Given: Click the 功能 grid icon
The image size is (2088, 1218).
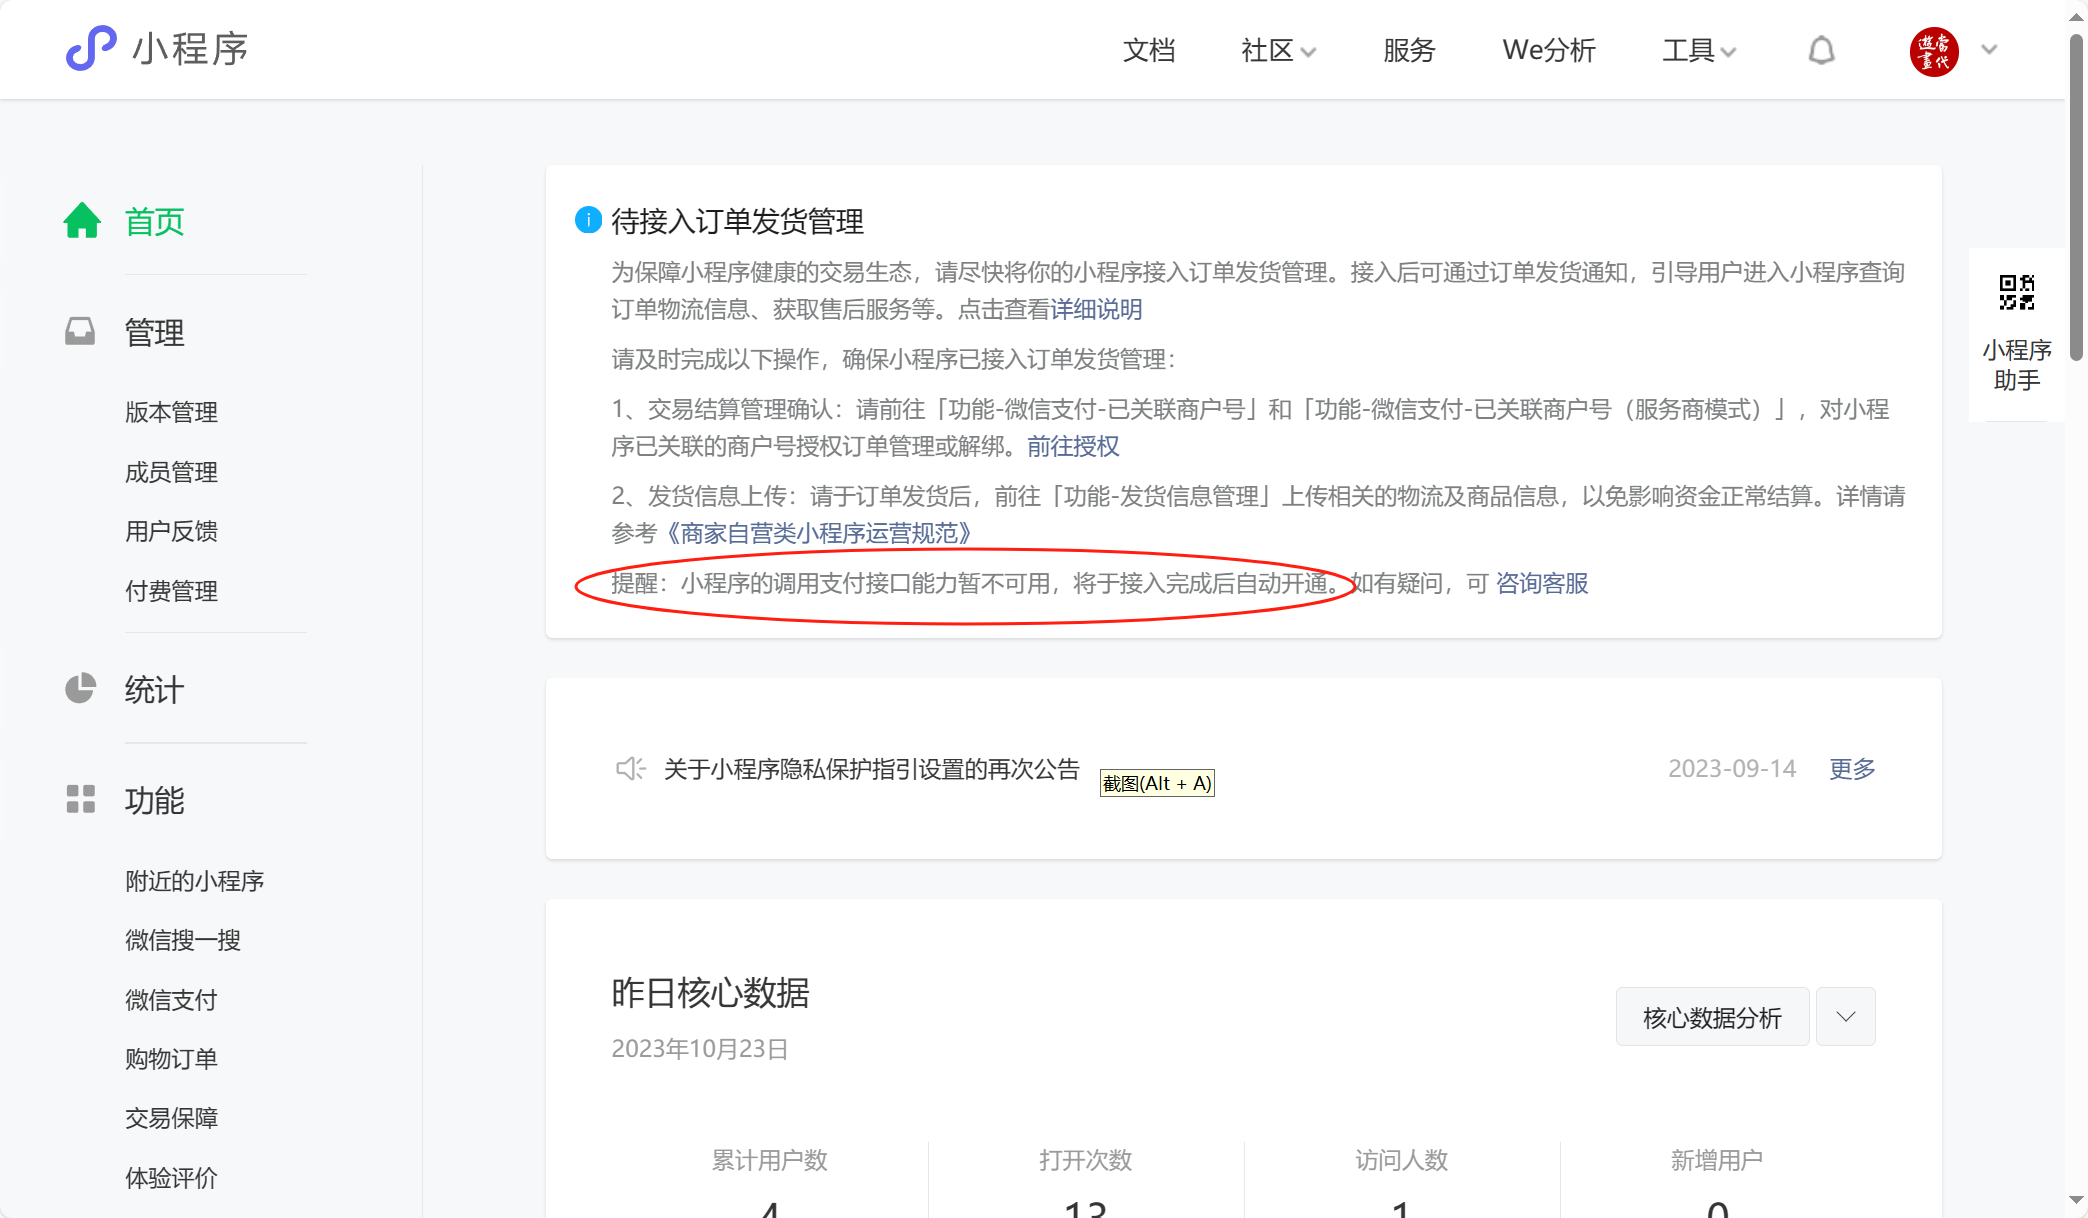Looking at the screenshot, I should (x=80, y=800).
